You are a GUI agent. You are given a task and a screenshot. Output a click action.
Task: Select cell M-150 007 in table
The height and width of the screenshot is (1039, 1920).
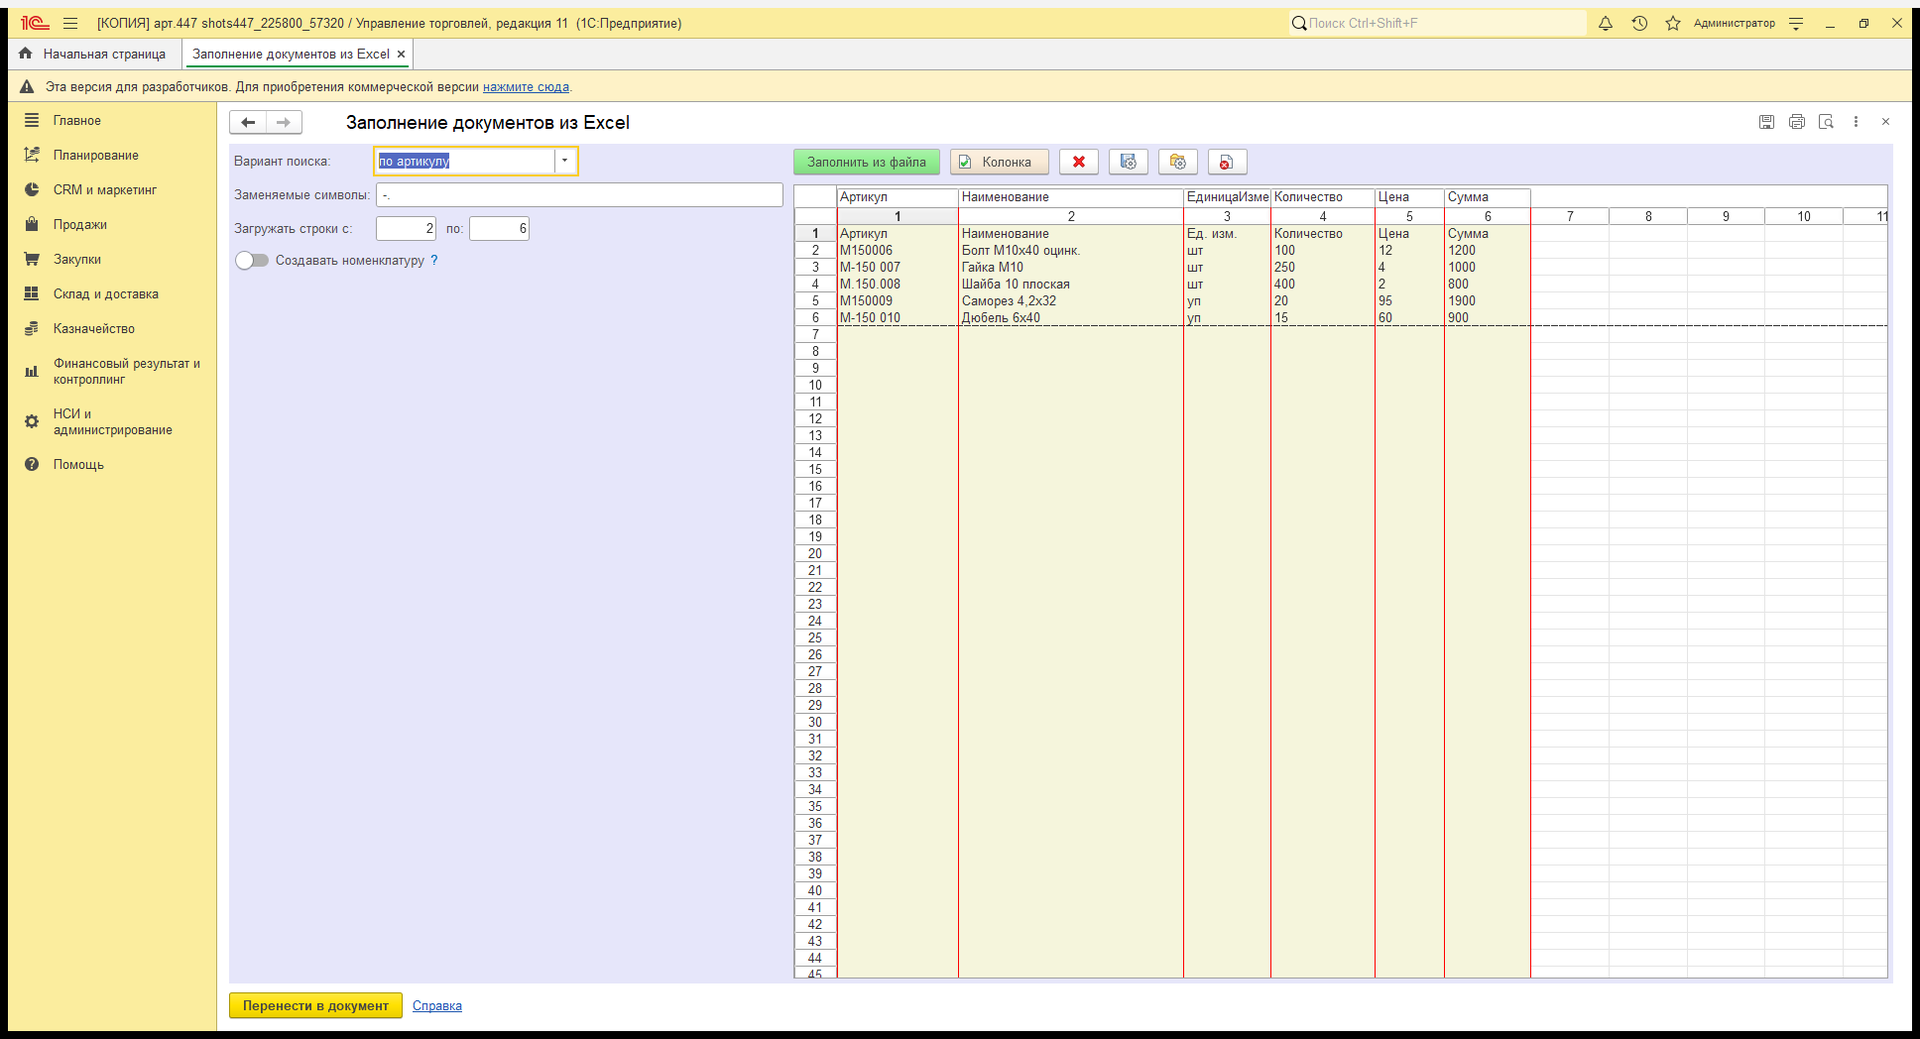tap(897, 267)
